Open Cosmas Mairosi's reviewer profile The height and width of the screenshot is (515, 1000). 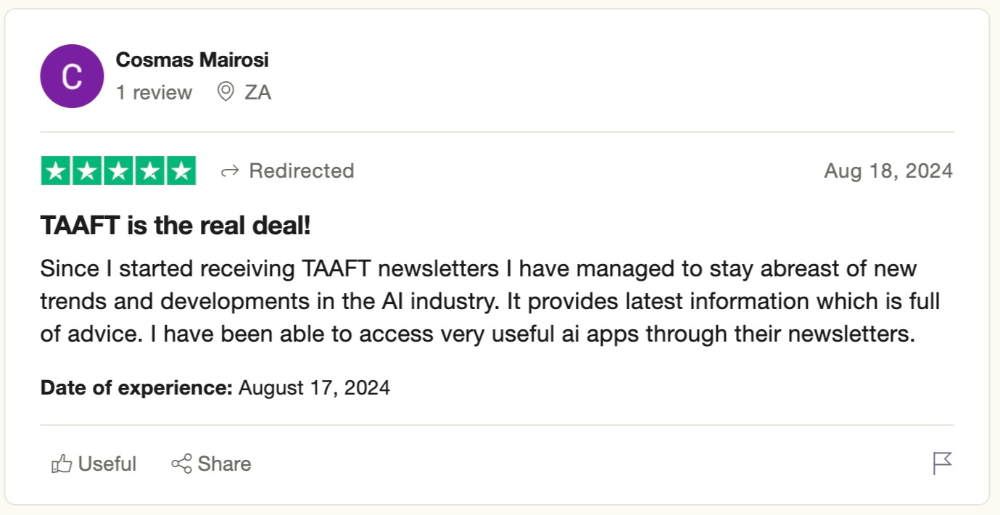click(x=192, y=60)
